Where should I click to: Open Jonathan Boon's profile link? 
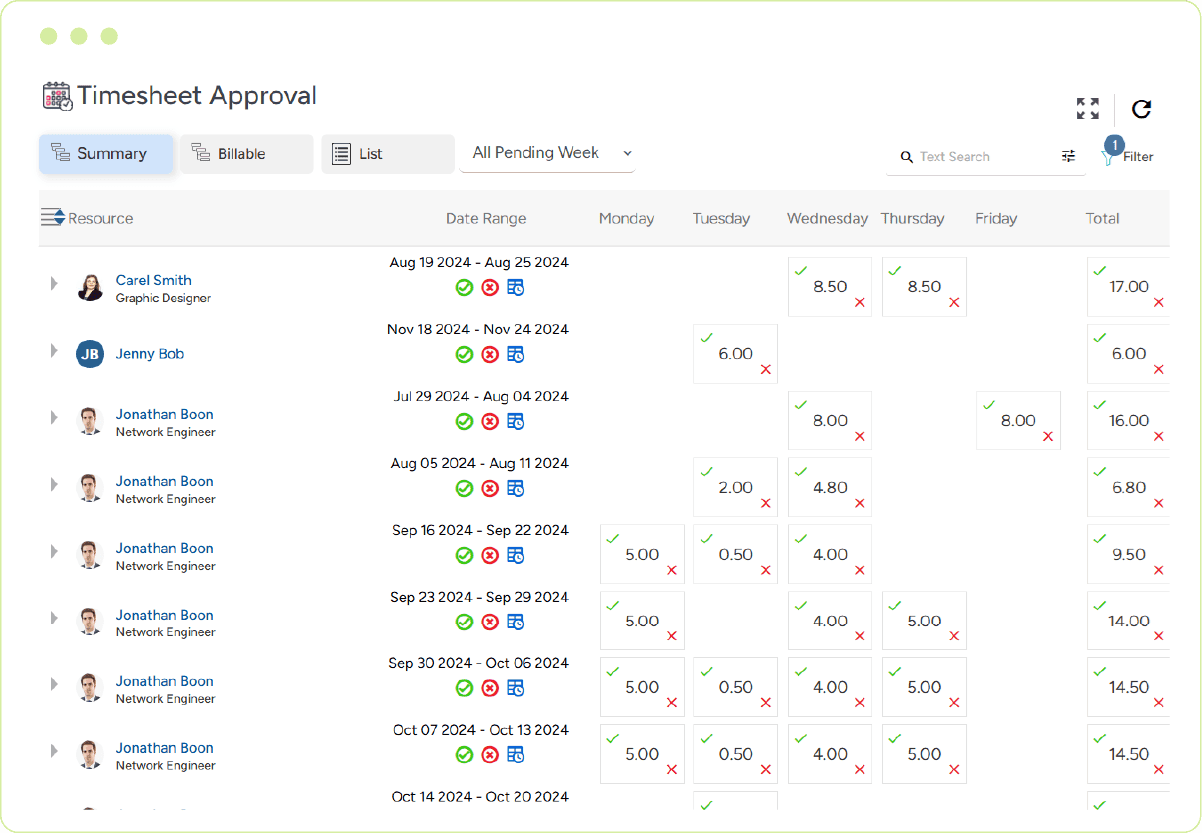point(164,414)
